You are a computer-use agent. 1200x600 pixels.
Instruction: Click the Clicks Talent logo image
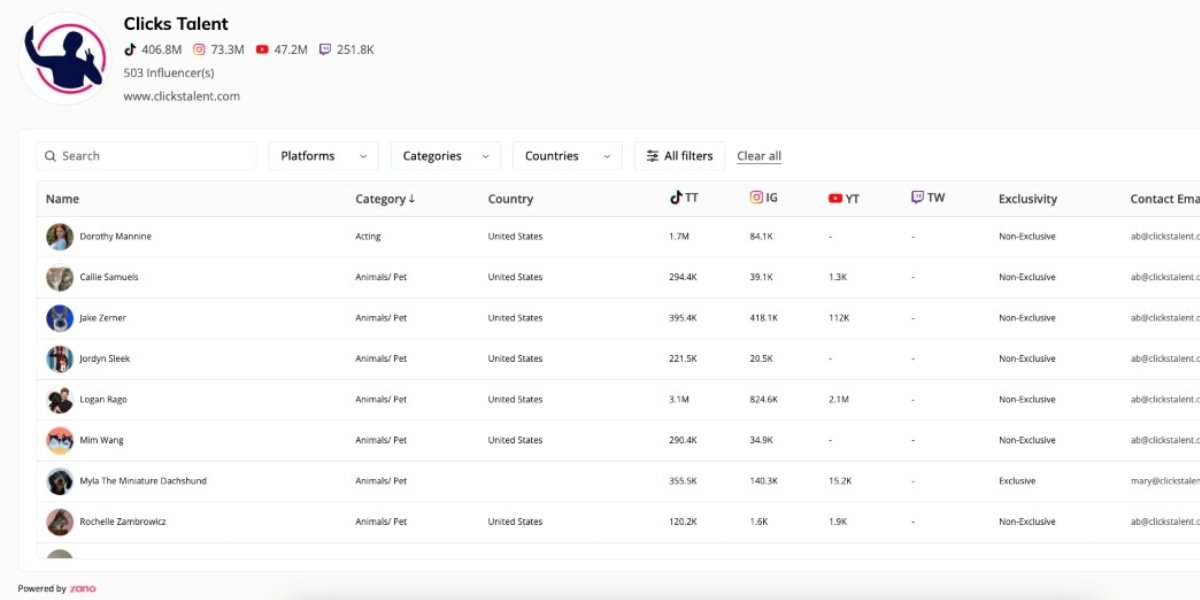click(65, 59)
